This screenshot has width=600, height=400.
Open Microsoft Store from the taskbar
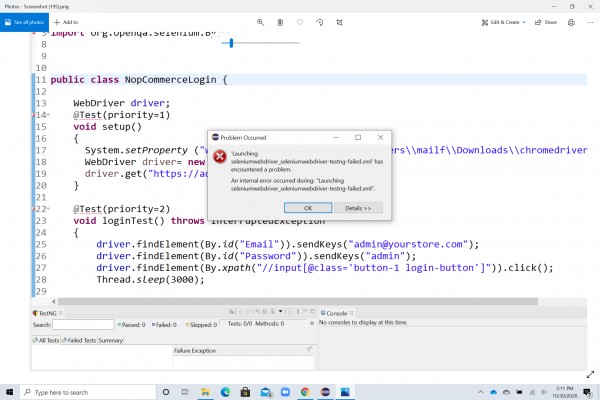(245, 392)
